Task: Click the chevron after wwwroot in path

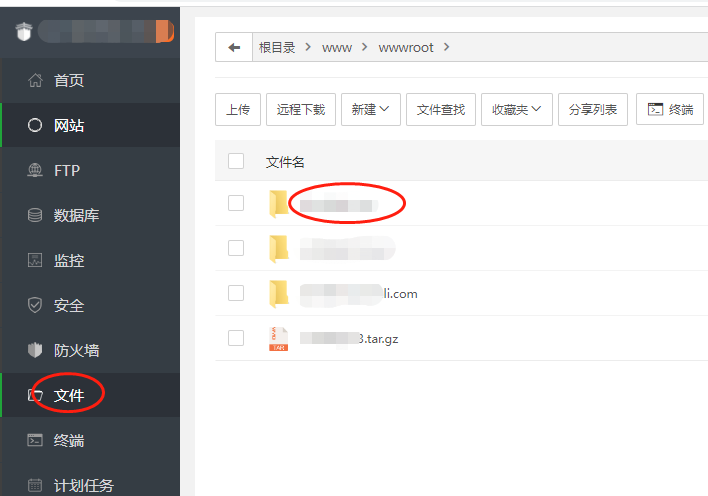Action: click(x=446, y=47)
